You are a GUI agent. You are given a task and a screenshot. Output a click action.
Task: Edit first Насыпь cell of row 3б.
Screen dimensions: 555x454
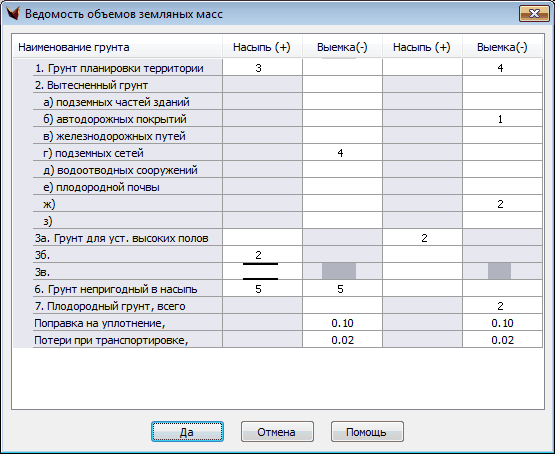pyautogui.click(x=262, y=255)
